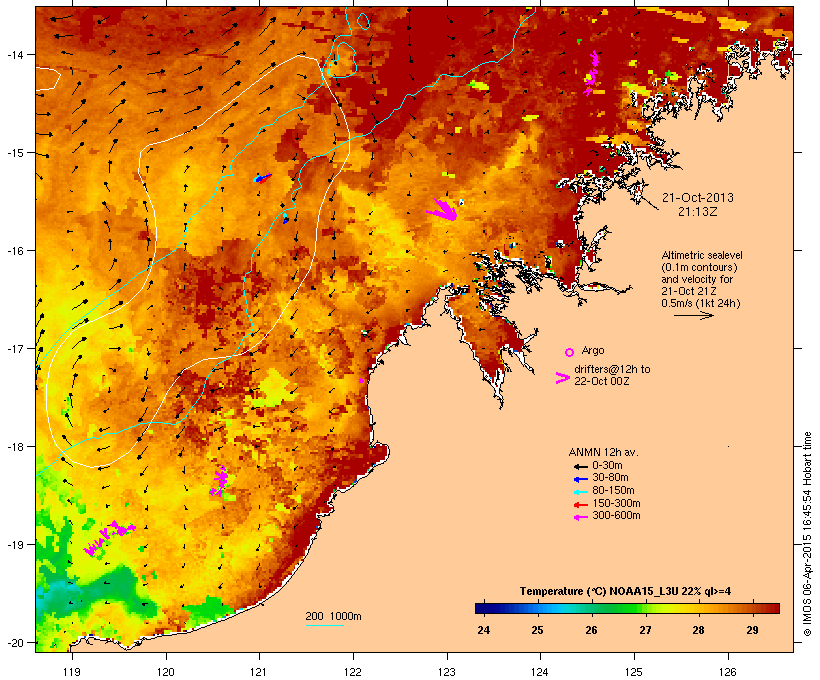This screenshot has width=820, height=680.
Task: Click the colorbar tick label 24
Action: pyautogui.click(x=484, y=630)
